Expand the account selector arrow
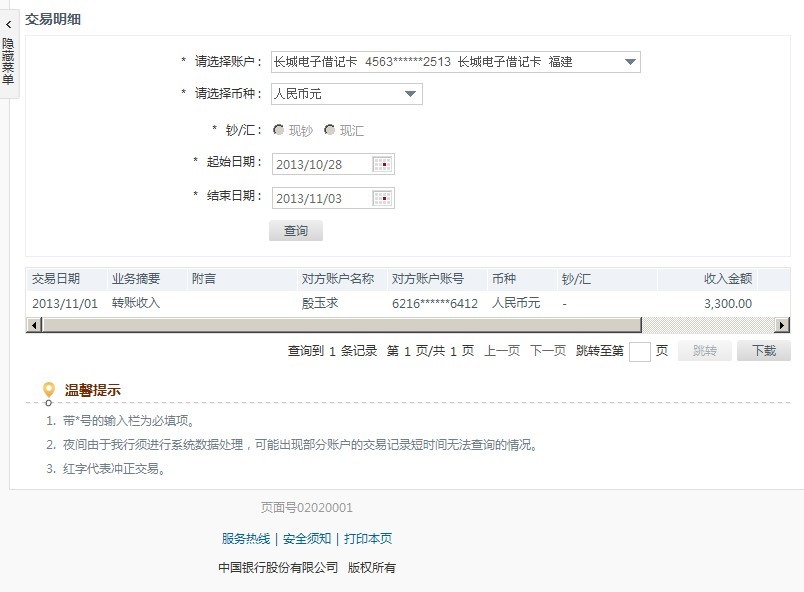Viewport: 804px width, 592px height. coord(631,61)
